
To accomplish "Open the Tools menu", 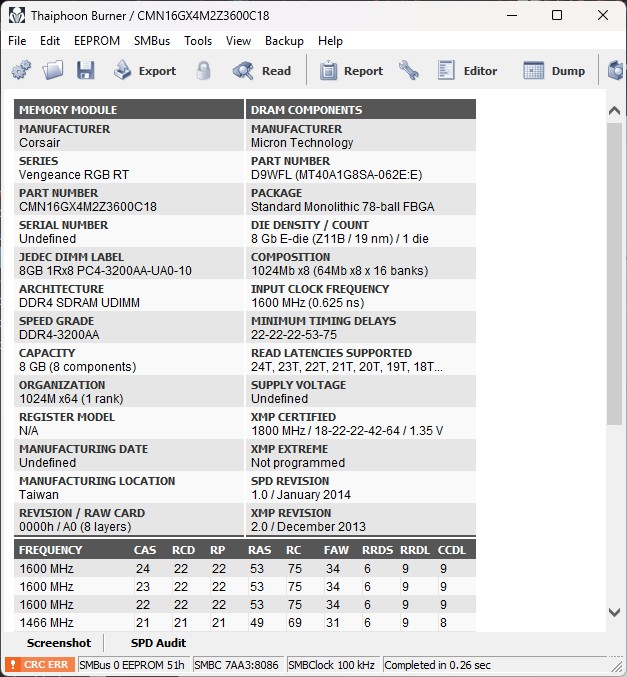I will click(x=198, y=41).
